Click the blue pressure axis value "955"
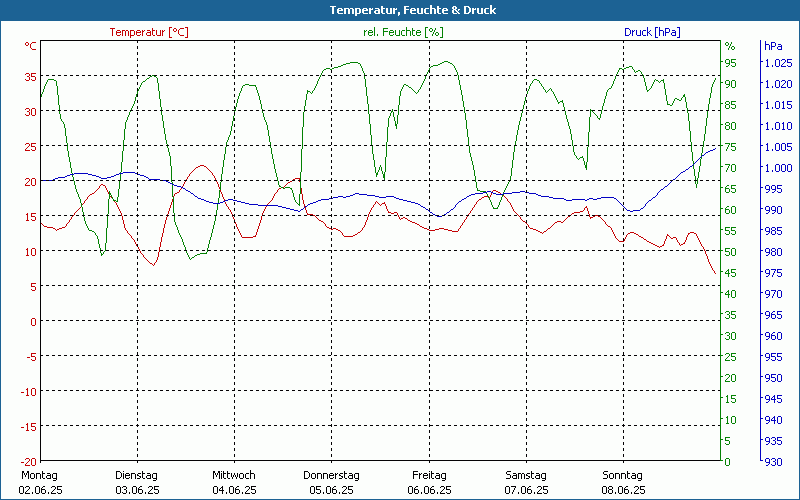The width and height of the screenshot is (800, 500). pyautogui.click(x=773, y=357)
